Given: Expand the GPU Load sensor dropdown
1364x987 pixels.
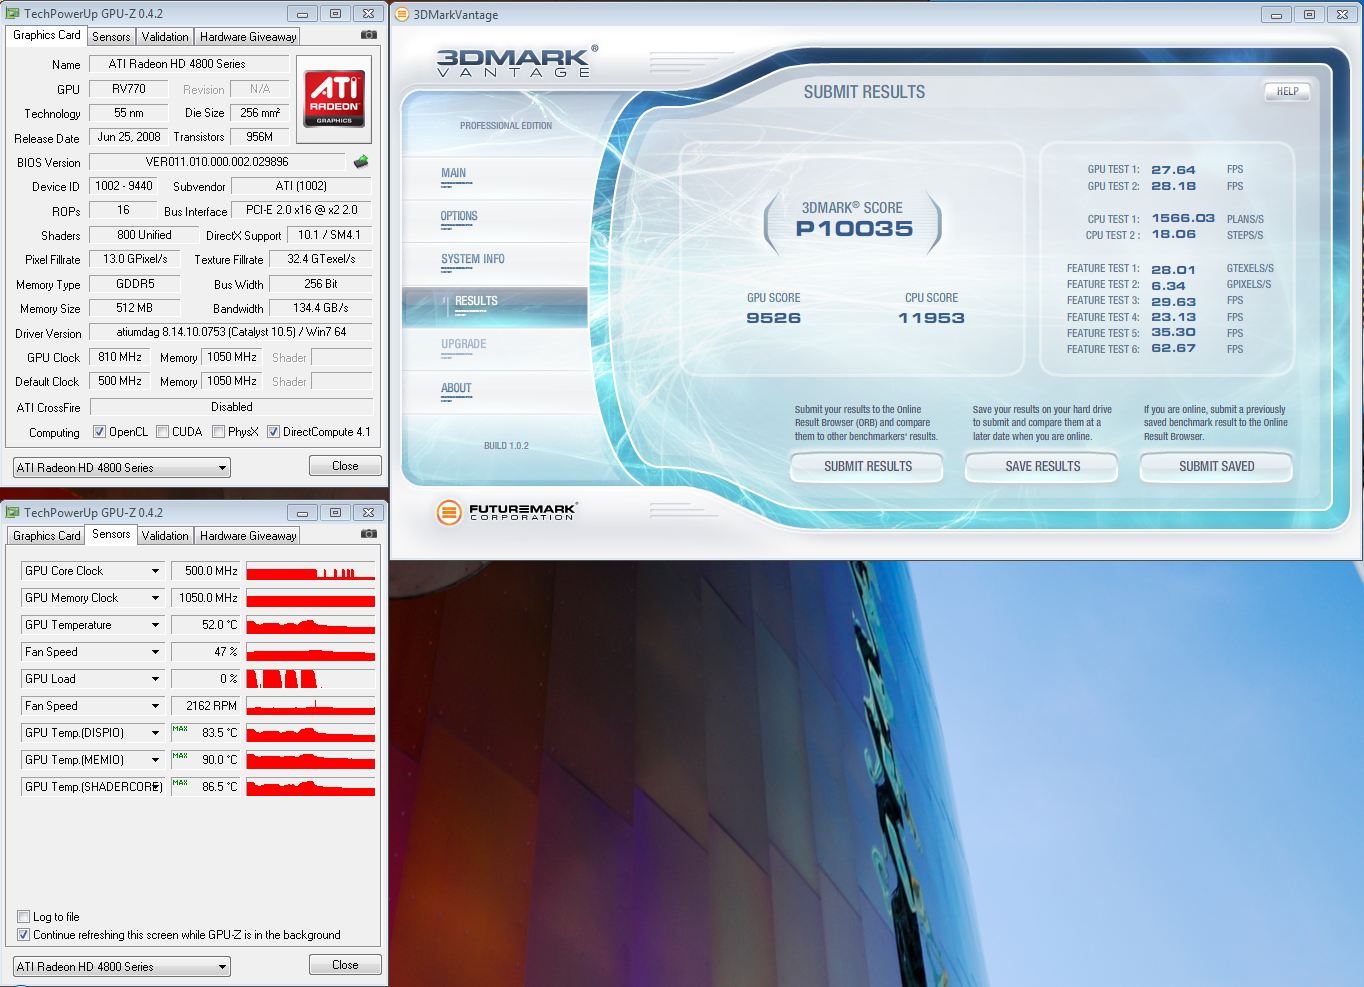Looking at the screenshot, I should click(x=155, y=679).
